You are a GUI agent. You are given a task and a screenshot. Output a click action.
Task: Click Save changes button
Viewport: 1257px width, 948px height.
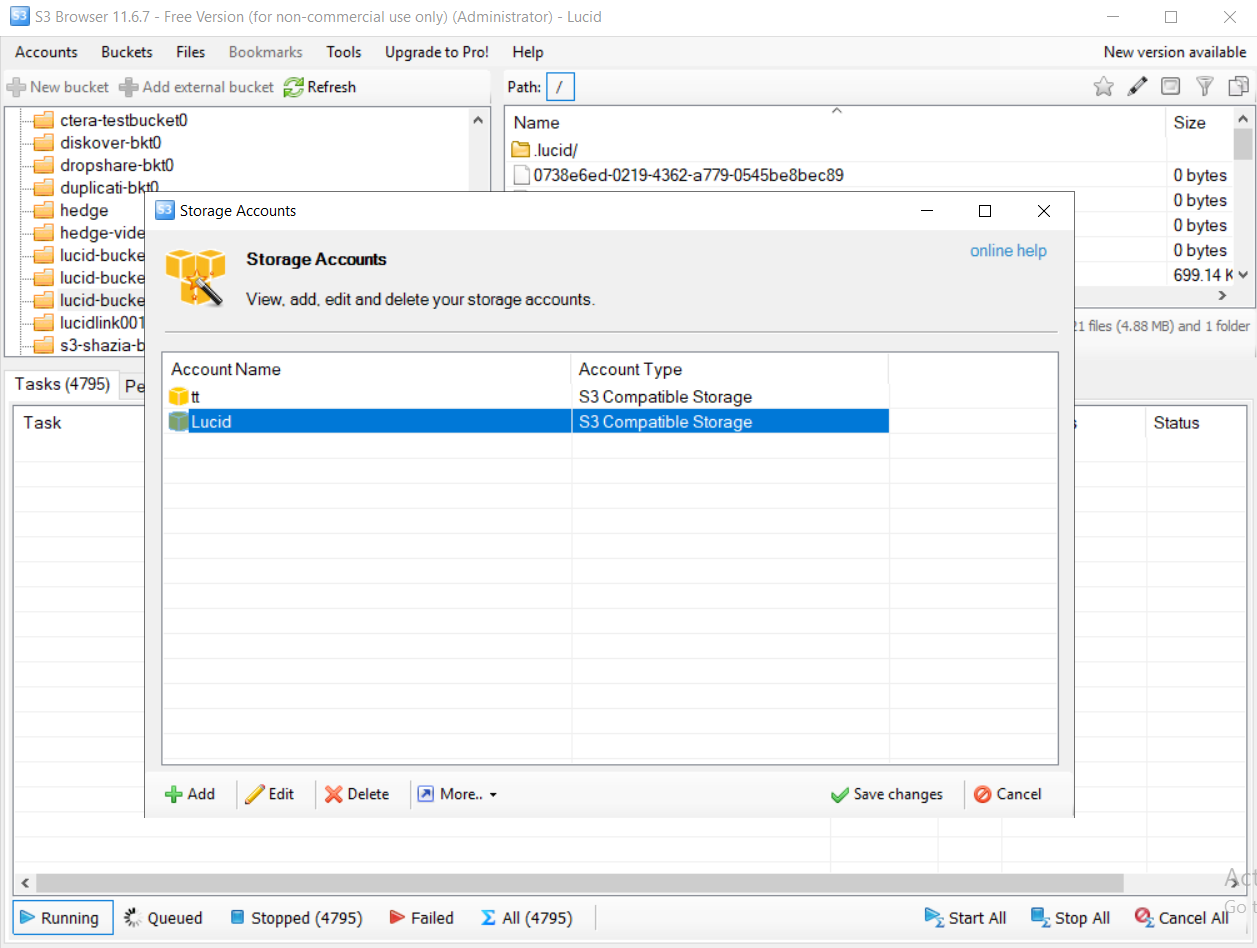coord(887,794)
